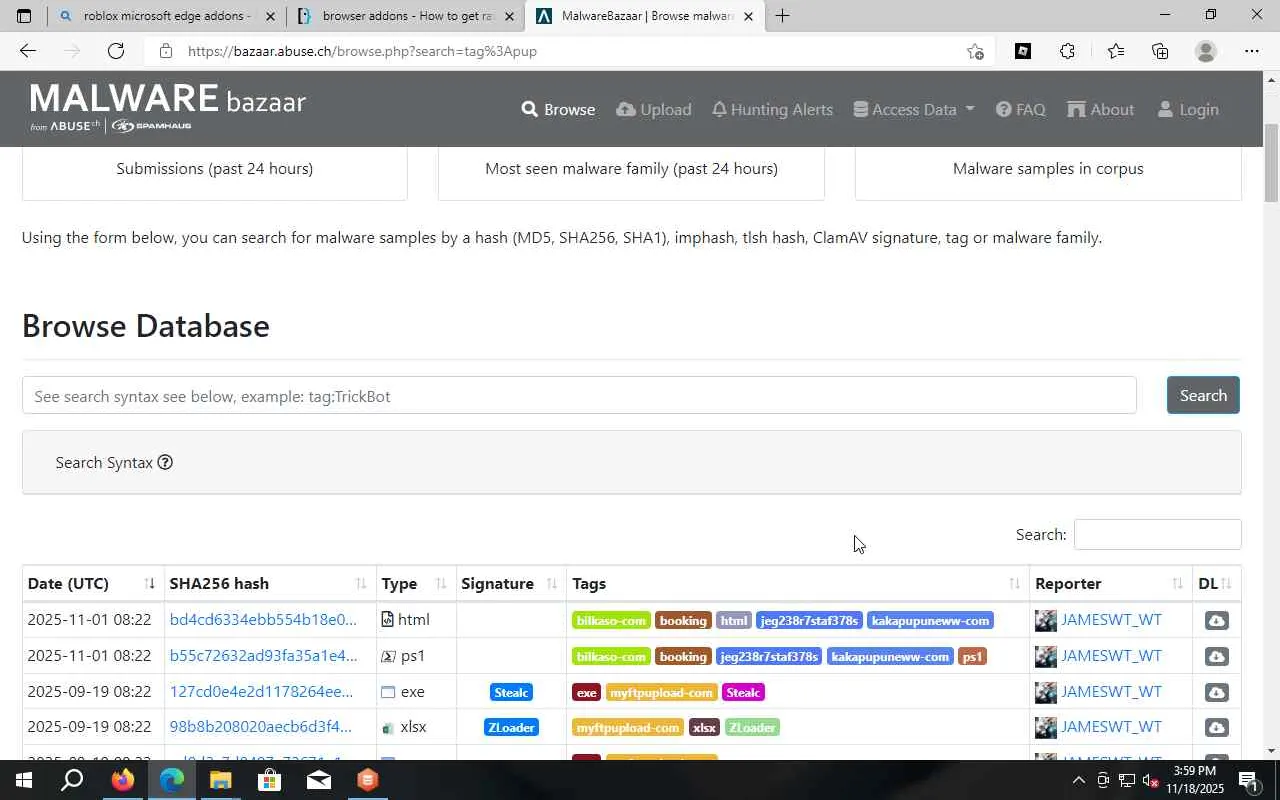Open Microsoft Store from the taskbar
Viewport: 1280px width, 800px height.
(269, 780)
